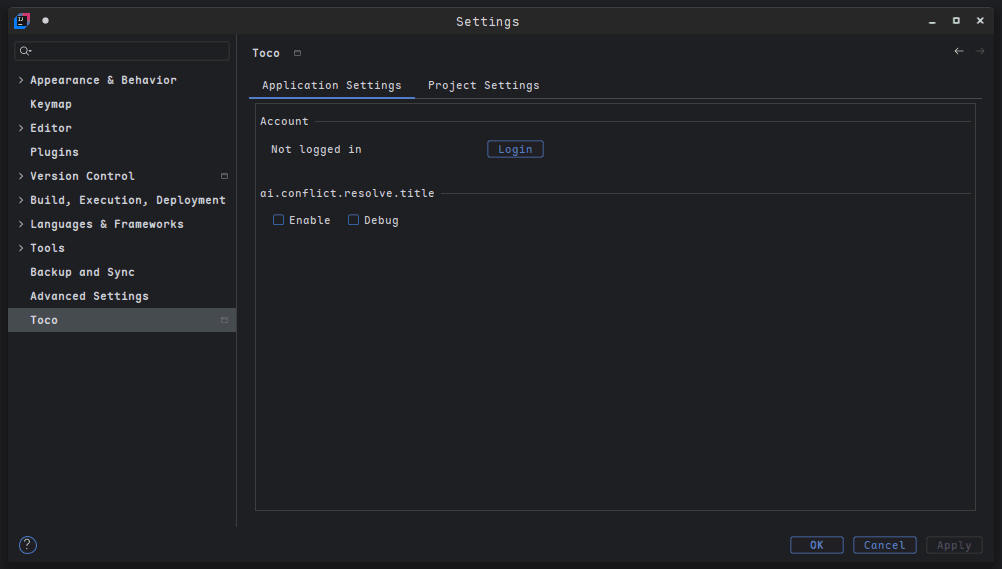Click the forward navigation arrow
The height and width of the screenshot is (569, 1002).
[x=980, y=51]
